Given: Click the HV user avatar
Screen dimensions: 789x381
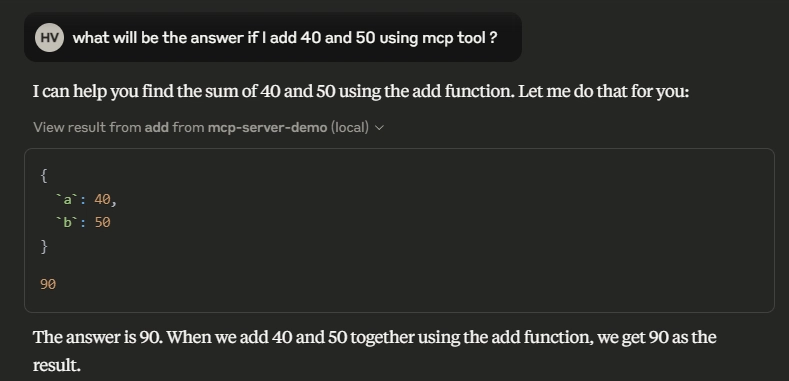Looking at the screenshot, I should coord(49,38).
